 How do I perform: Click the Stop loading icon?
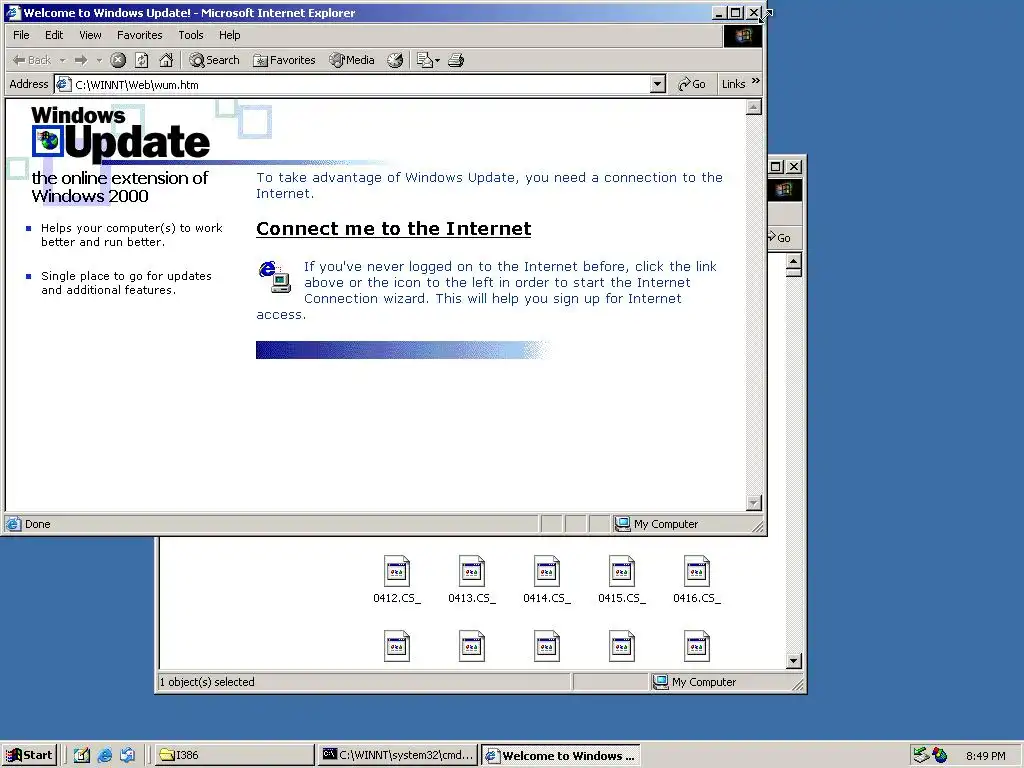tap(118, 60)
